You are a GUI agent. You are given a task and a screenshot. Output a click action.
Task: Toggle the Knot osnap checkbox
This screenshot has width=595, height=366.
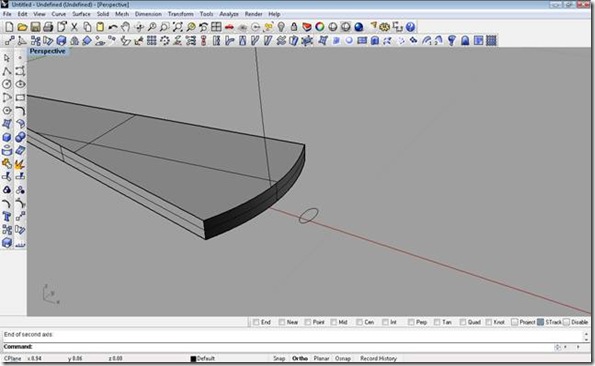point(489,322)
